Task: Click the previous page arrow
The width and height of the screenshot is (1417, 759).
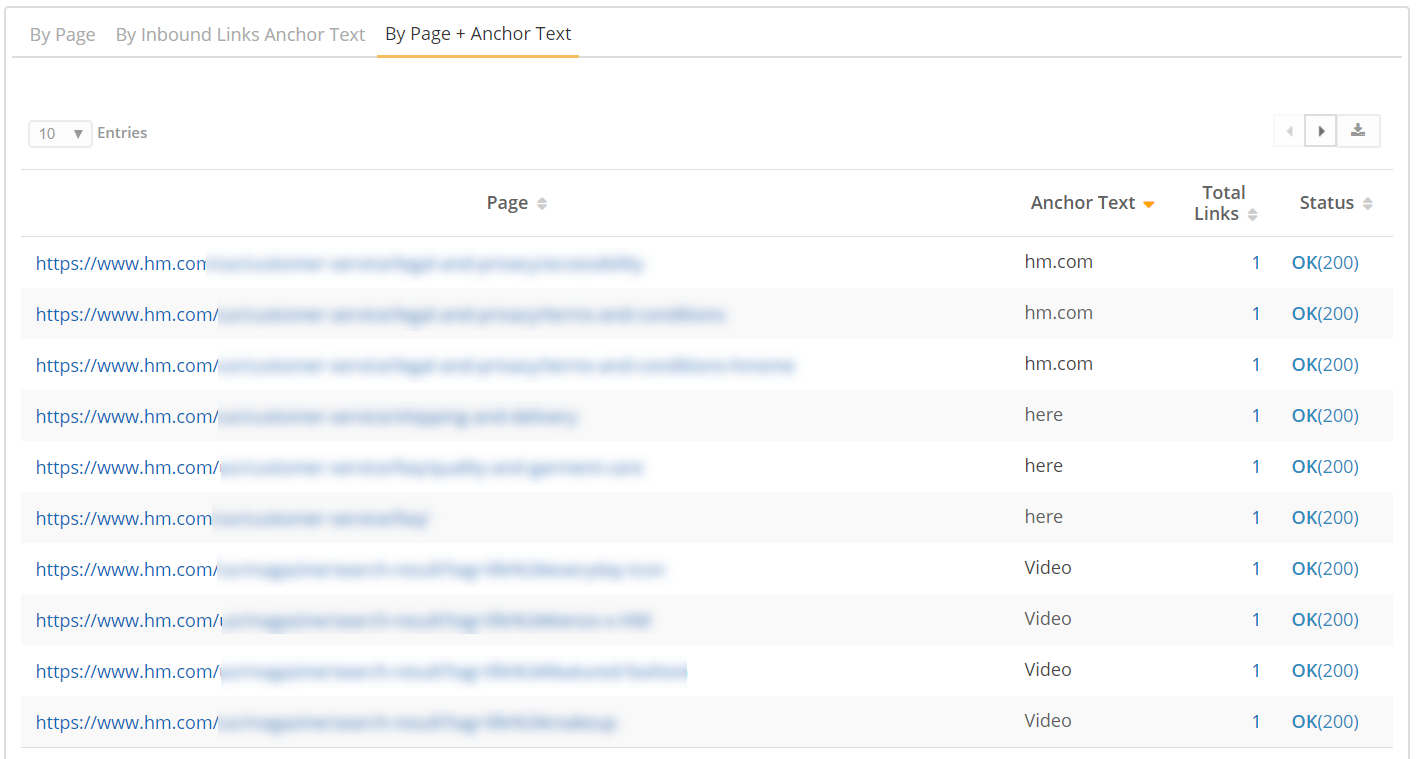Action: click(x=1288, y=130)
